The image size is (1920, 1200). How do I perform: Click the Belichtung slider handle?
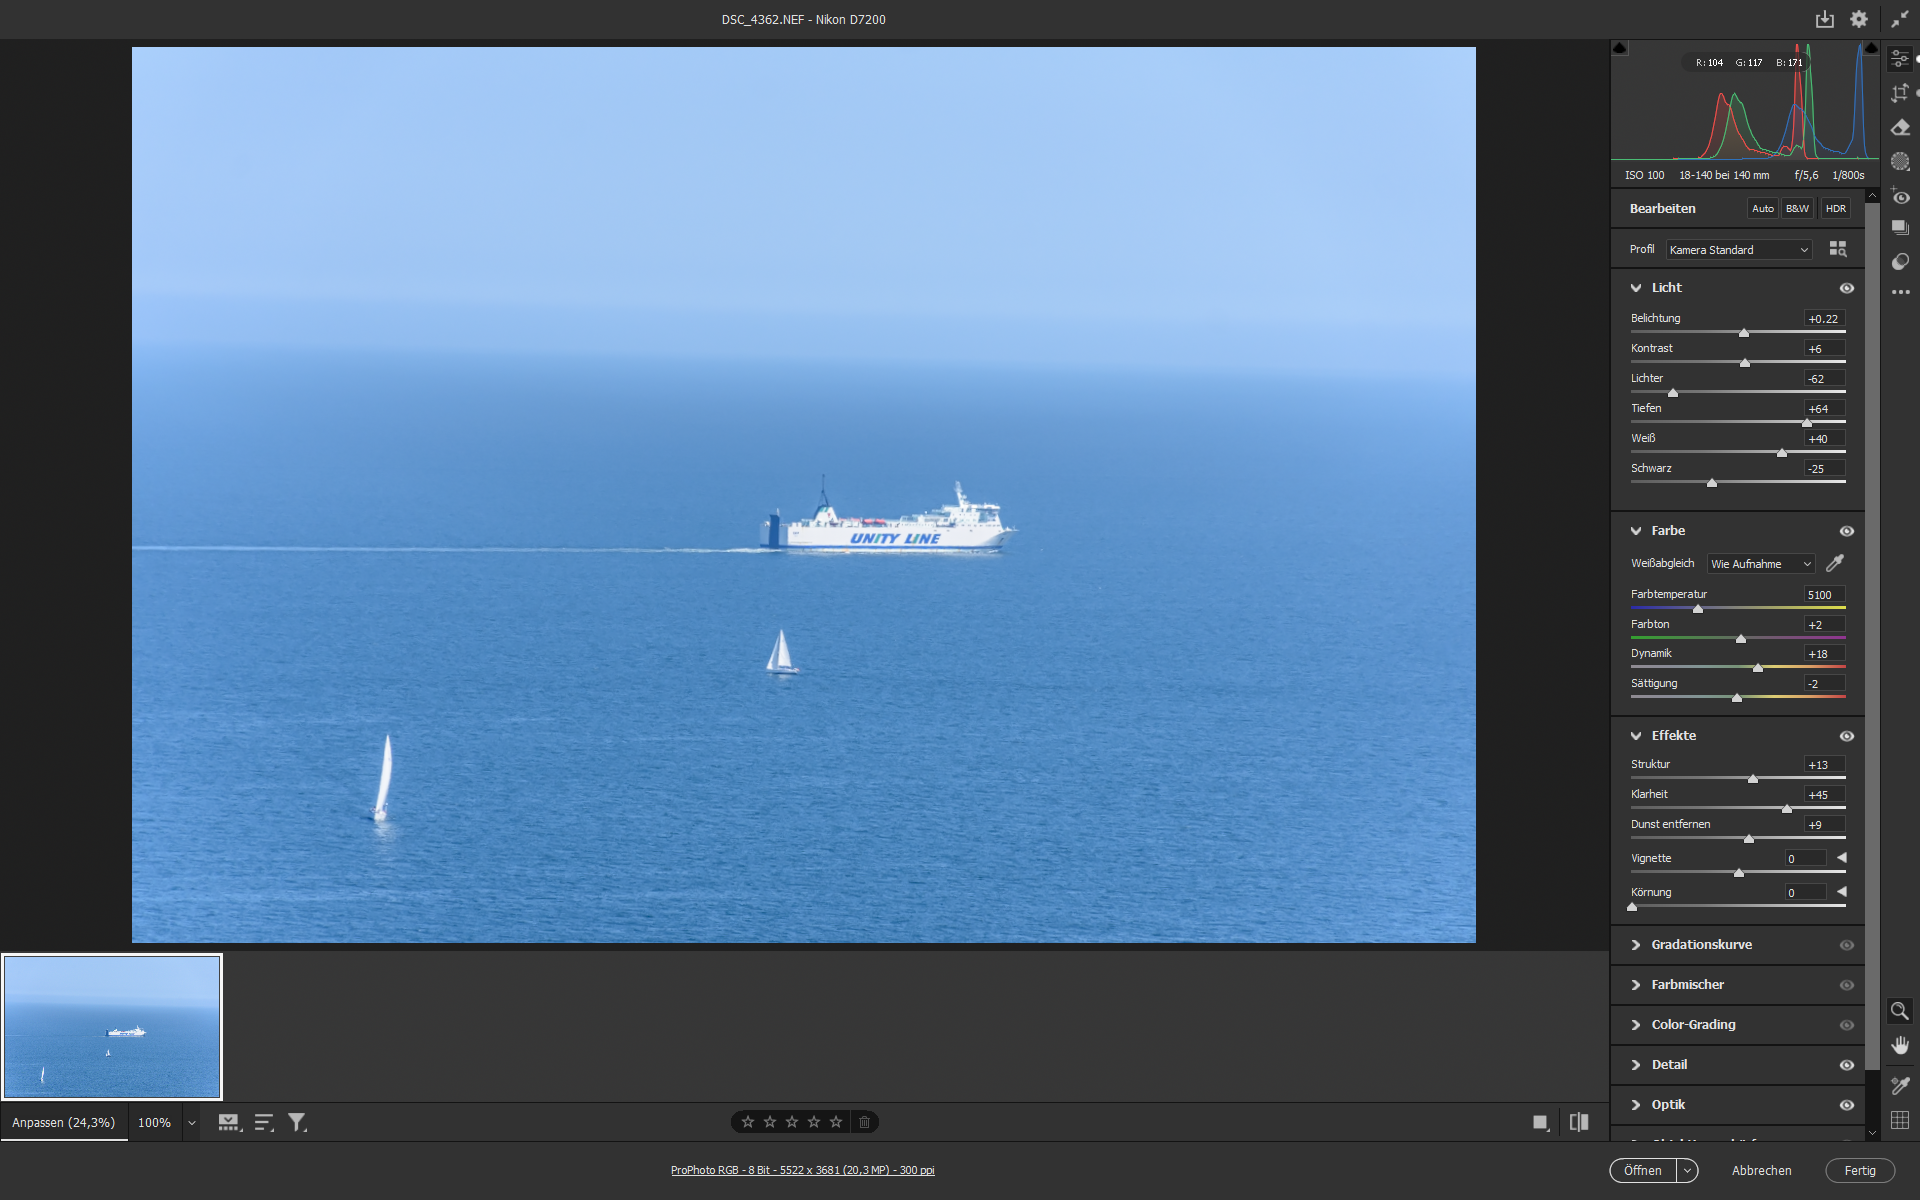coord(1744,333)
